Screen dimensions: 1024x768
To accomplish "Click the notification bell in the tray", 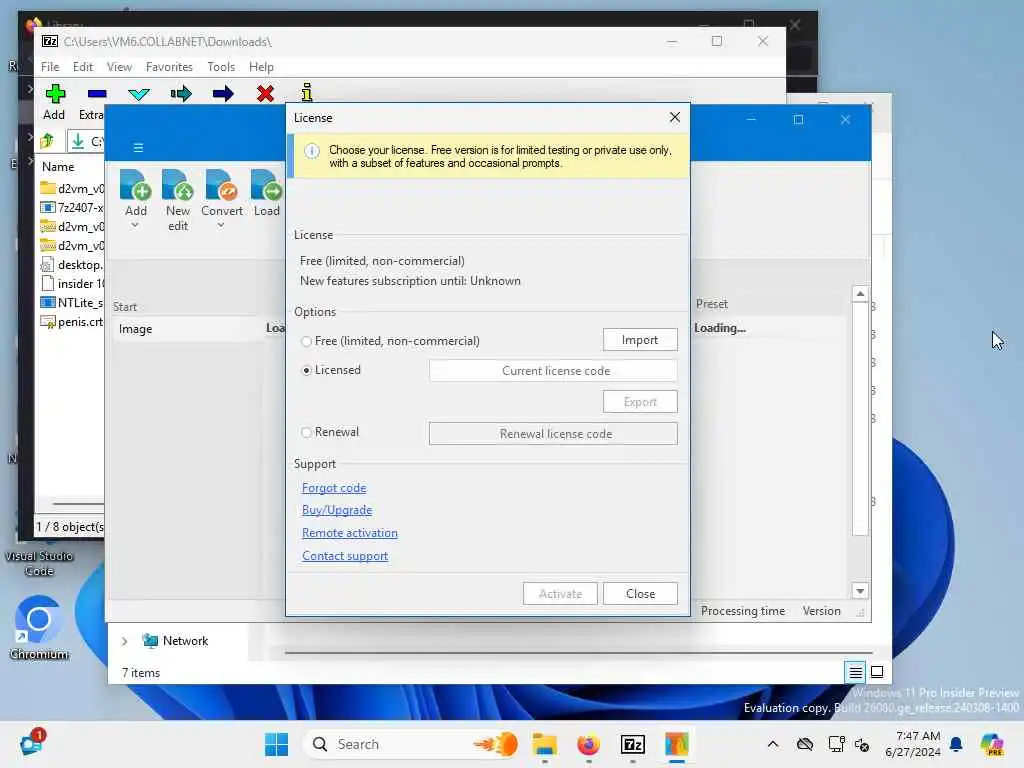I will tap(956, 744).
